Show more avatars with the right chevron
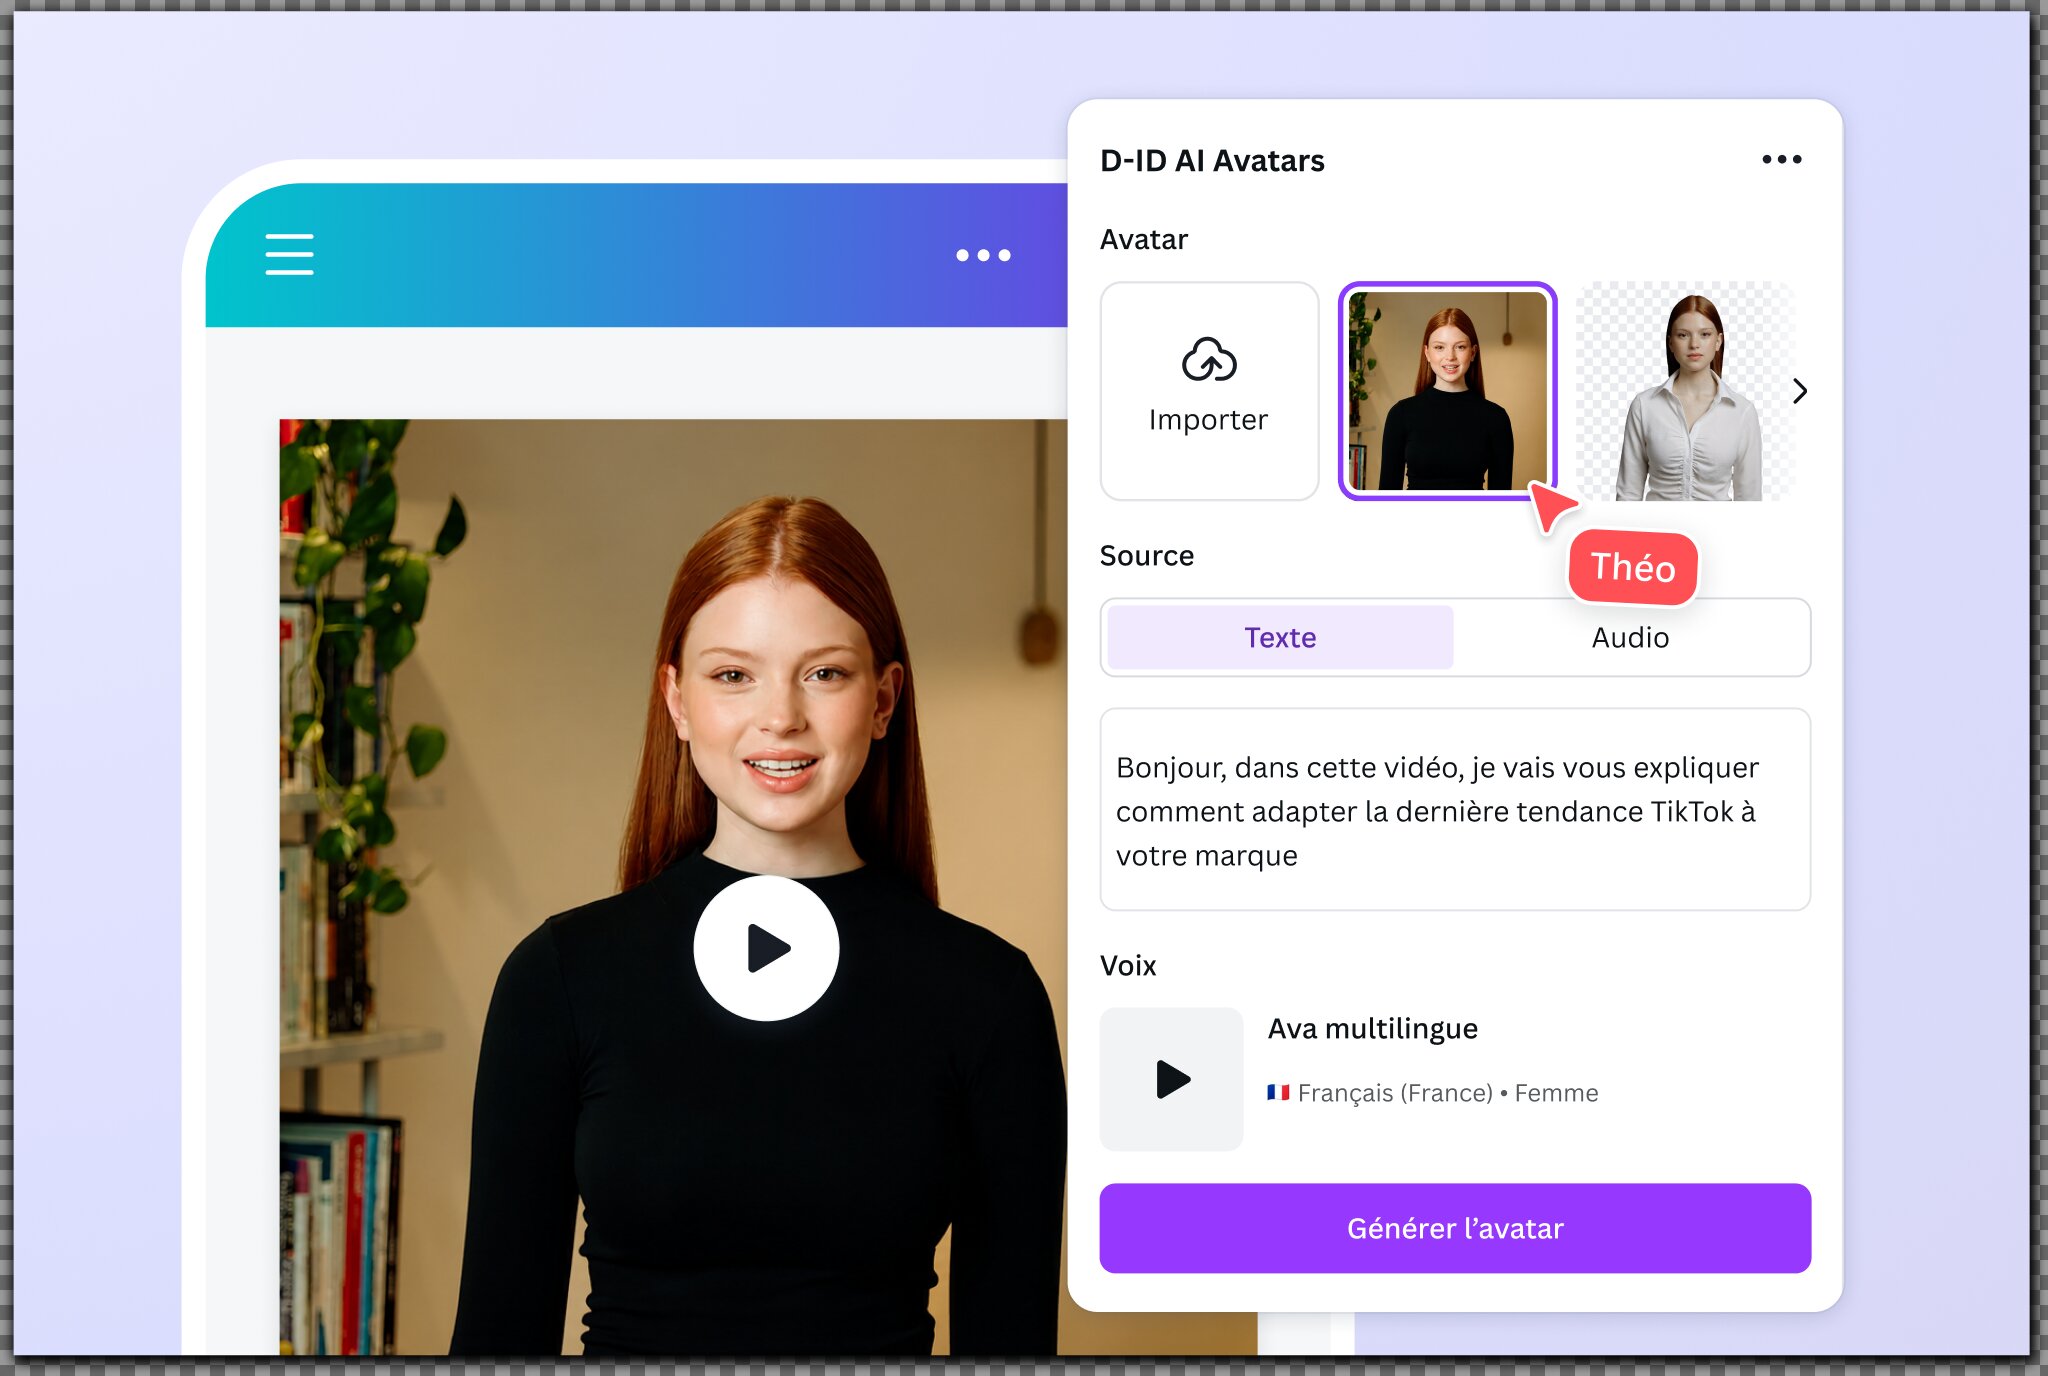The image size is (2048, 1376). 1800,391
